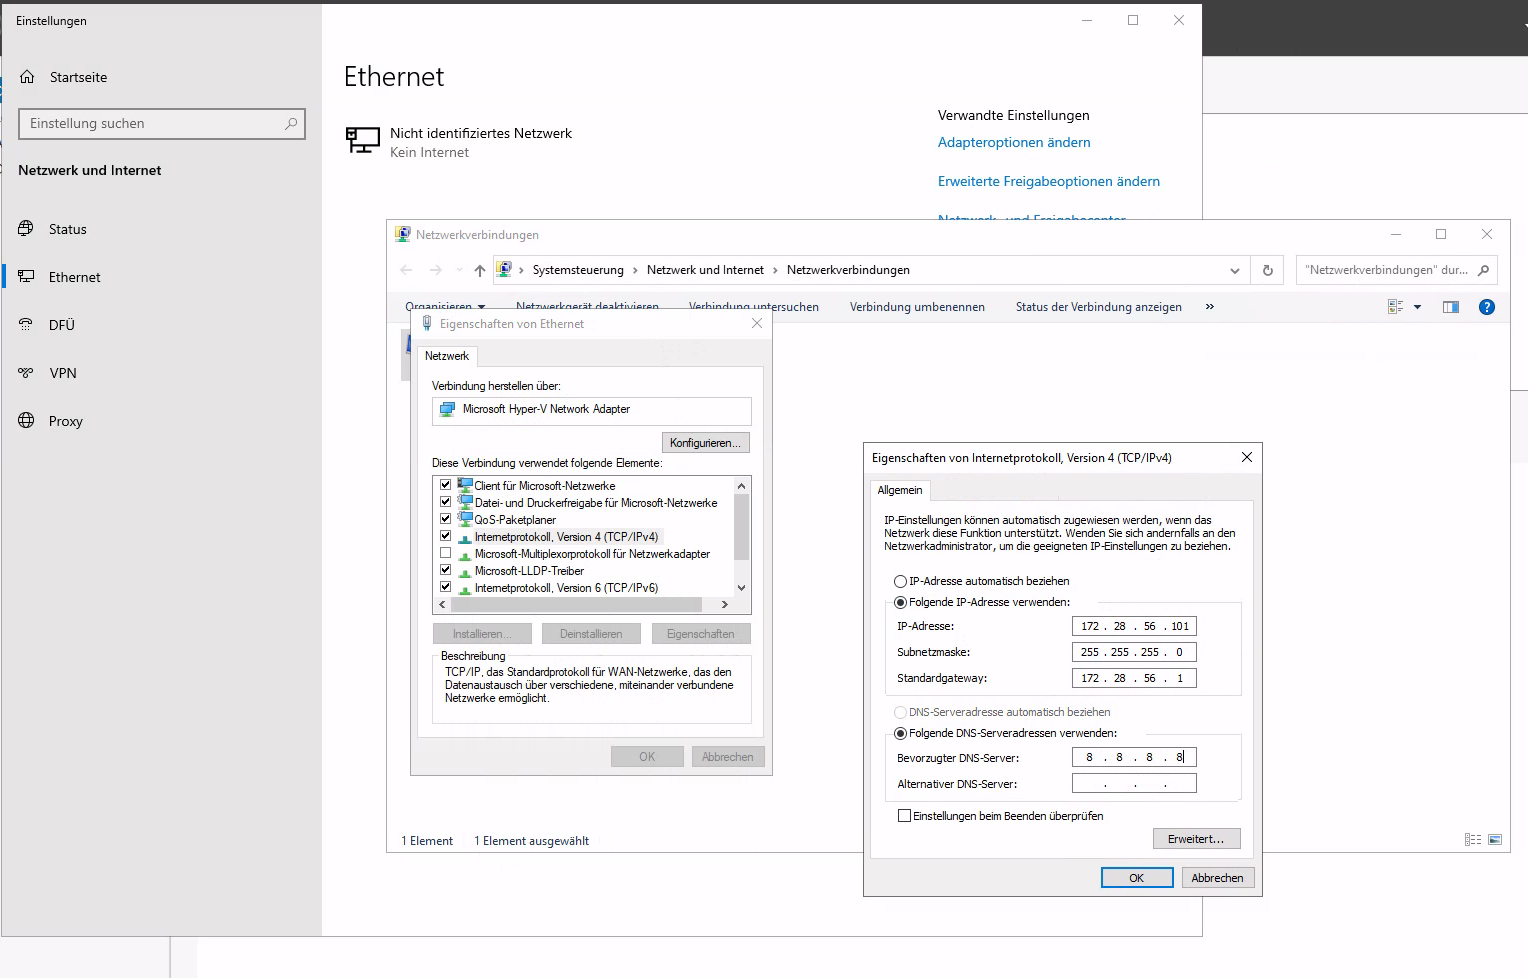Open Proxy settings via globe icon

pyautogui.click(x=27, y=421)
